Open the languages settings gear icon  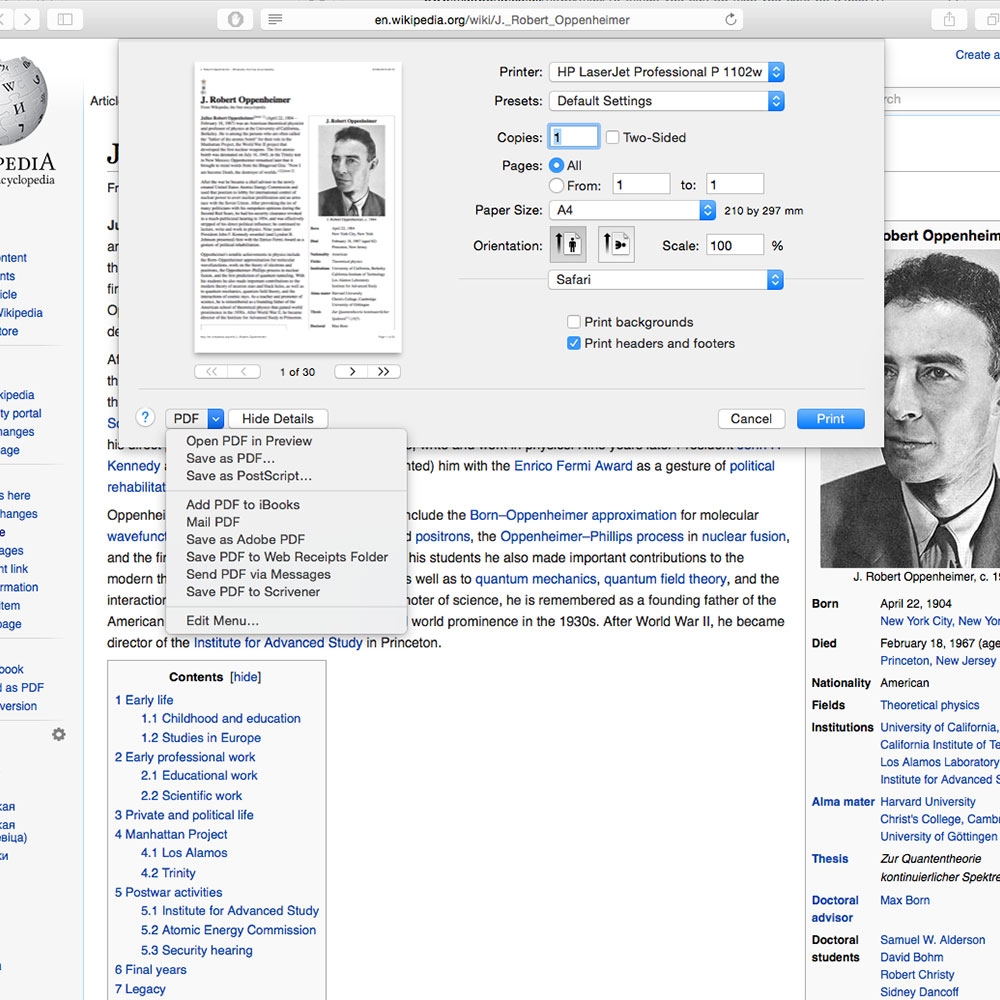point(59,734)
